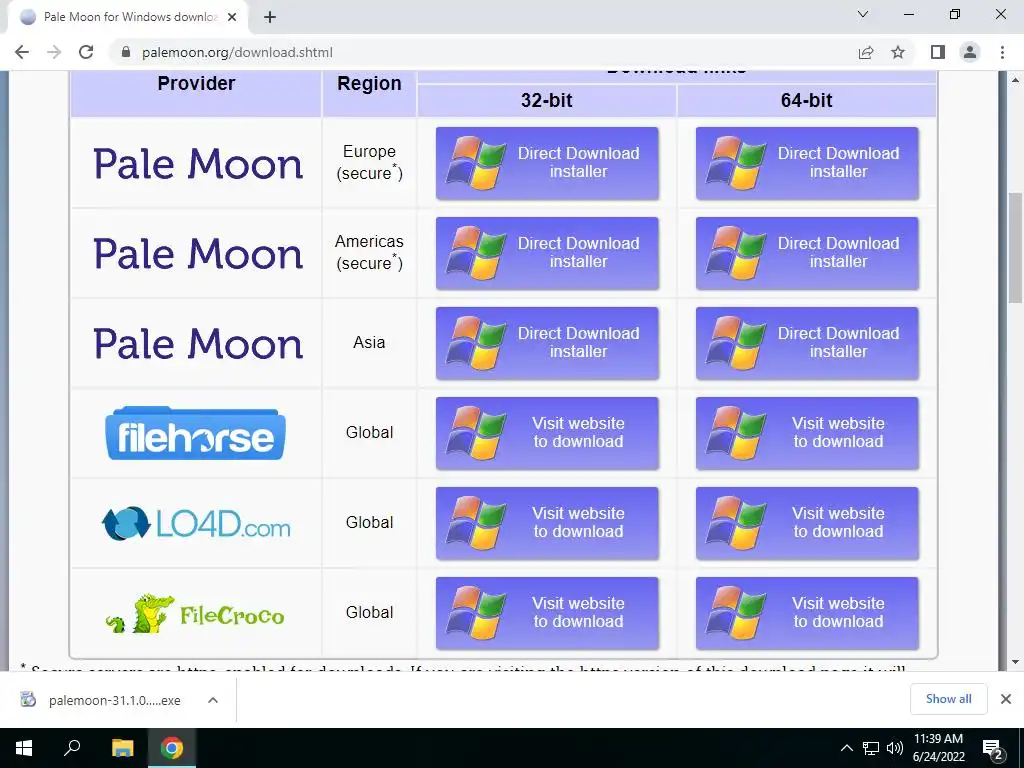Download Americas 64-bit direct installer

tap(807, 253)
